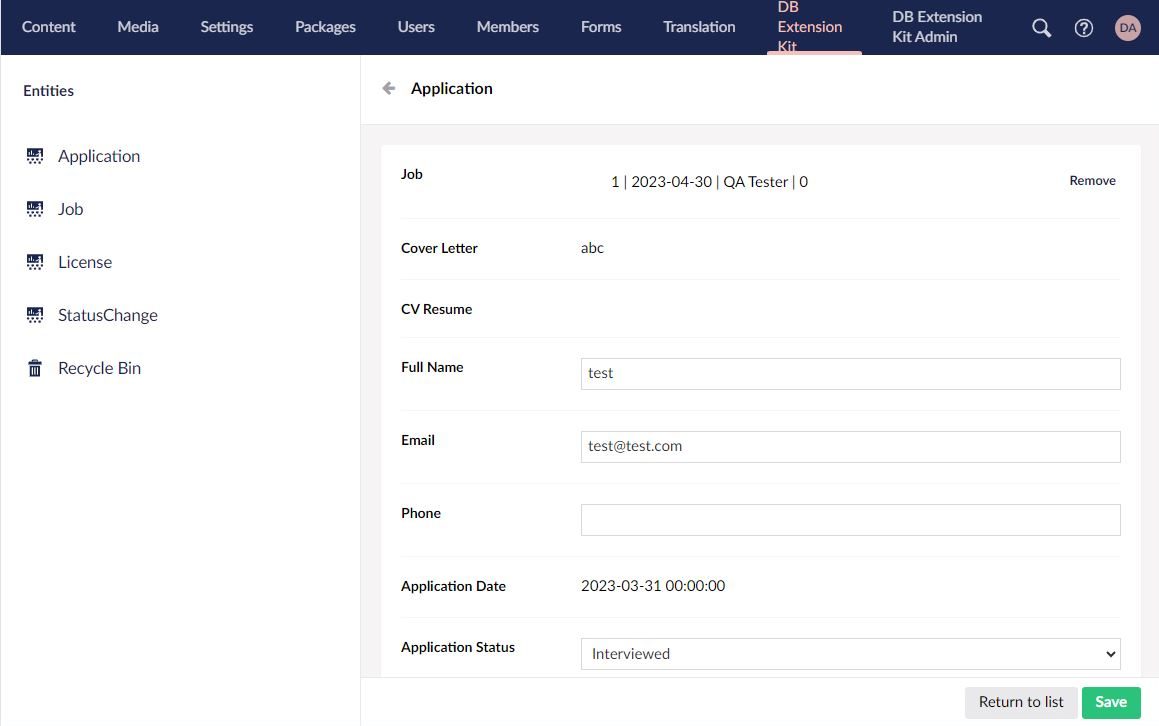Viewport: 1159px width, 726px height.
Task: Navigate to the Members section
Action: (x=507, y=27)
